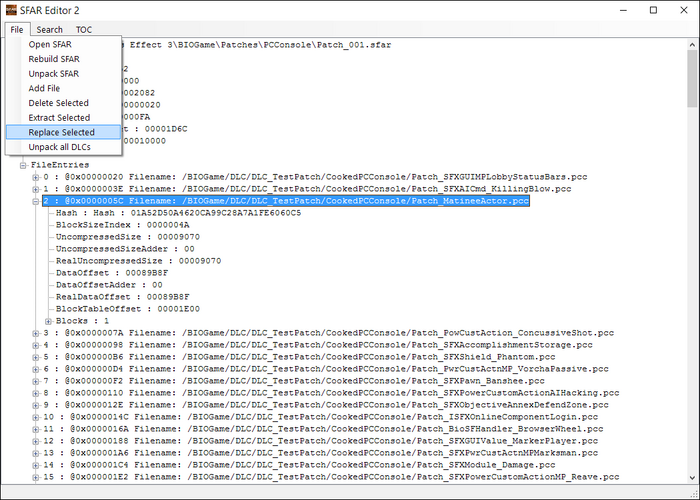The width and height of the screenshot is (700, 500).
Task: Select row Patch_SFXAICmd_KillingBlow.pcc
Action: click(307, 189)
